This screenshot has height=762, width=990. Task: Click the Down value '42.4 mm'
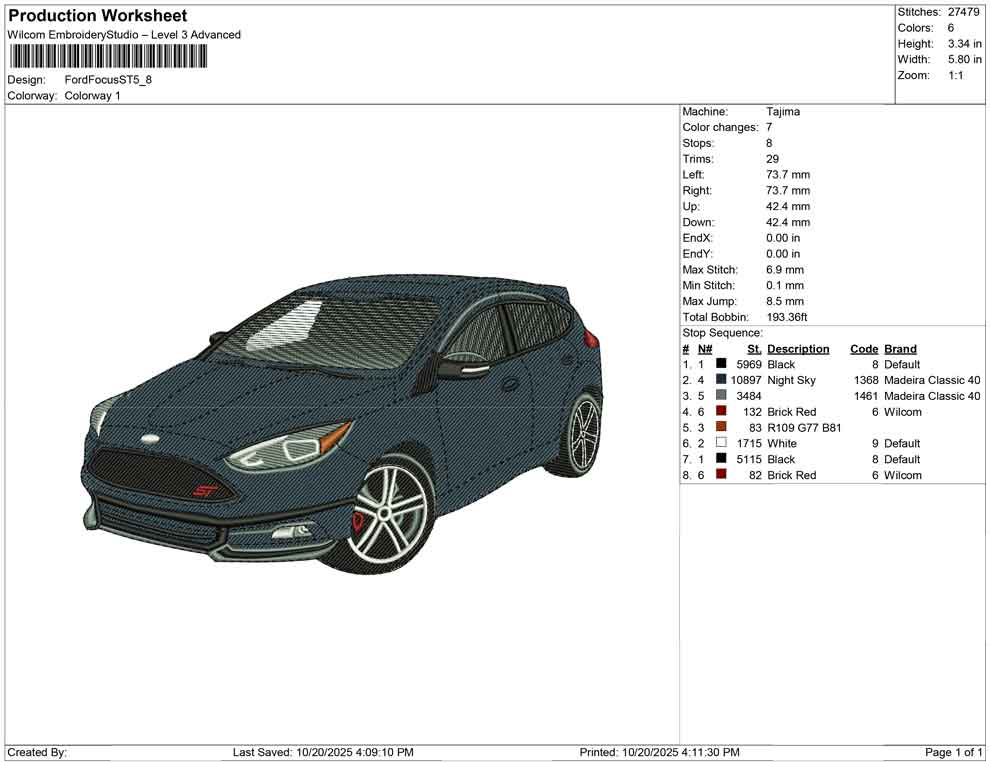[788, 222]
